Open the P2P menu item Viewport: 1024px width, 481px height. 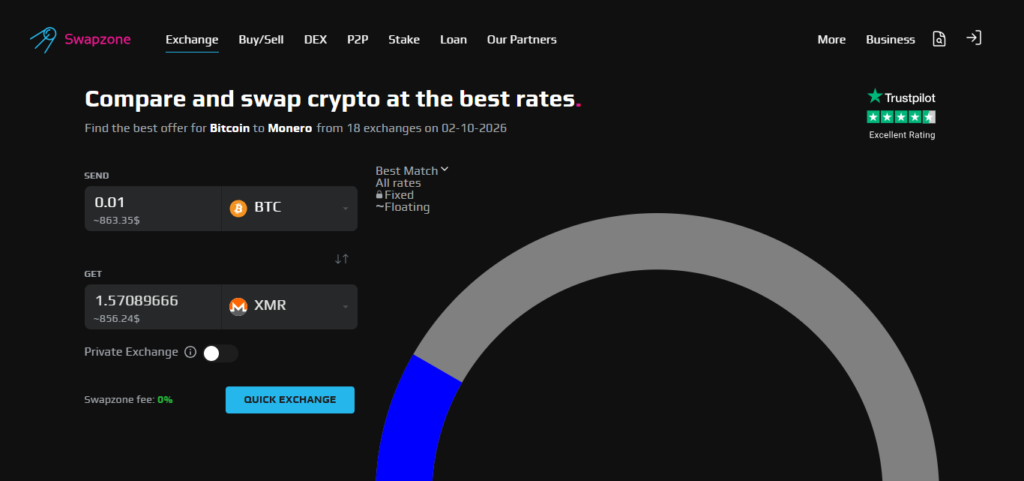(x=358, y=40)
